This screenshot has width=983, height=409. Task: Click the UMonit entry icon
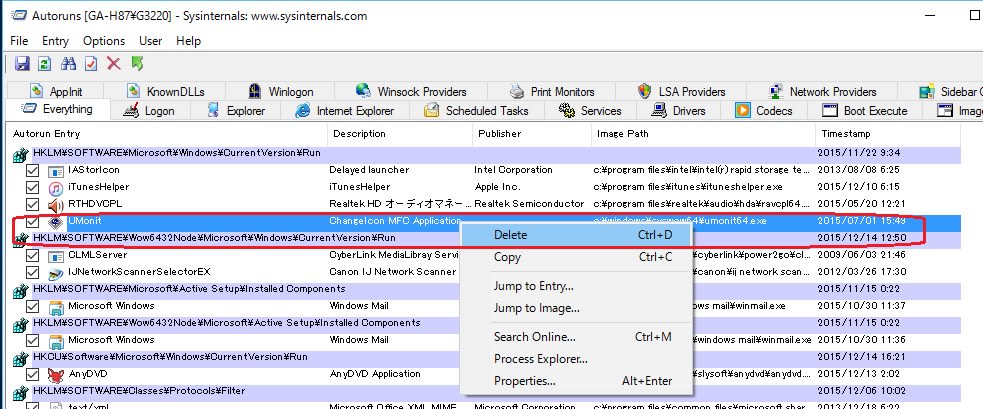click(56, 222)
